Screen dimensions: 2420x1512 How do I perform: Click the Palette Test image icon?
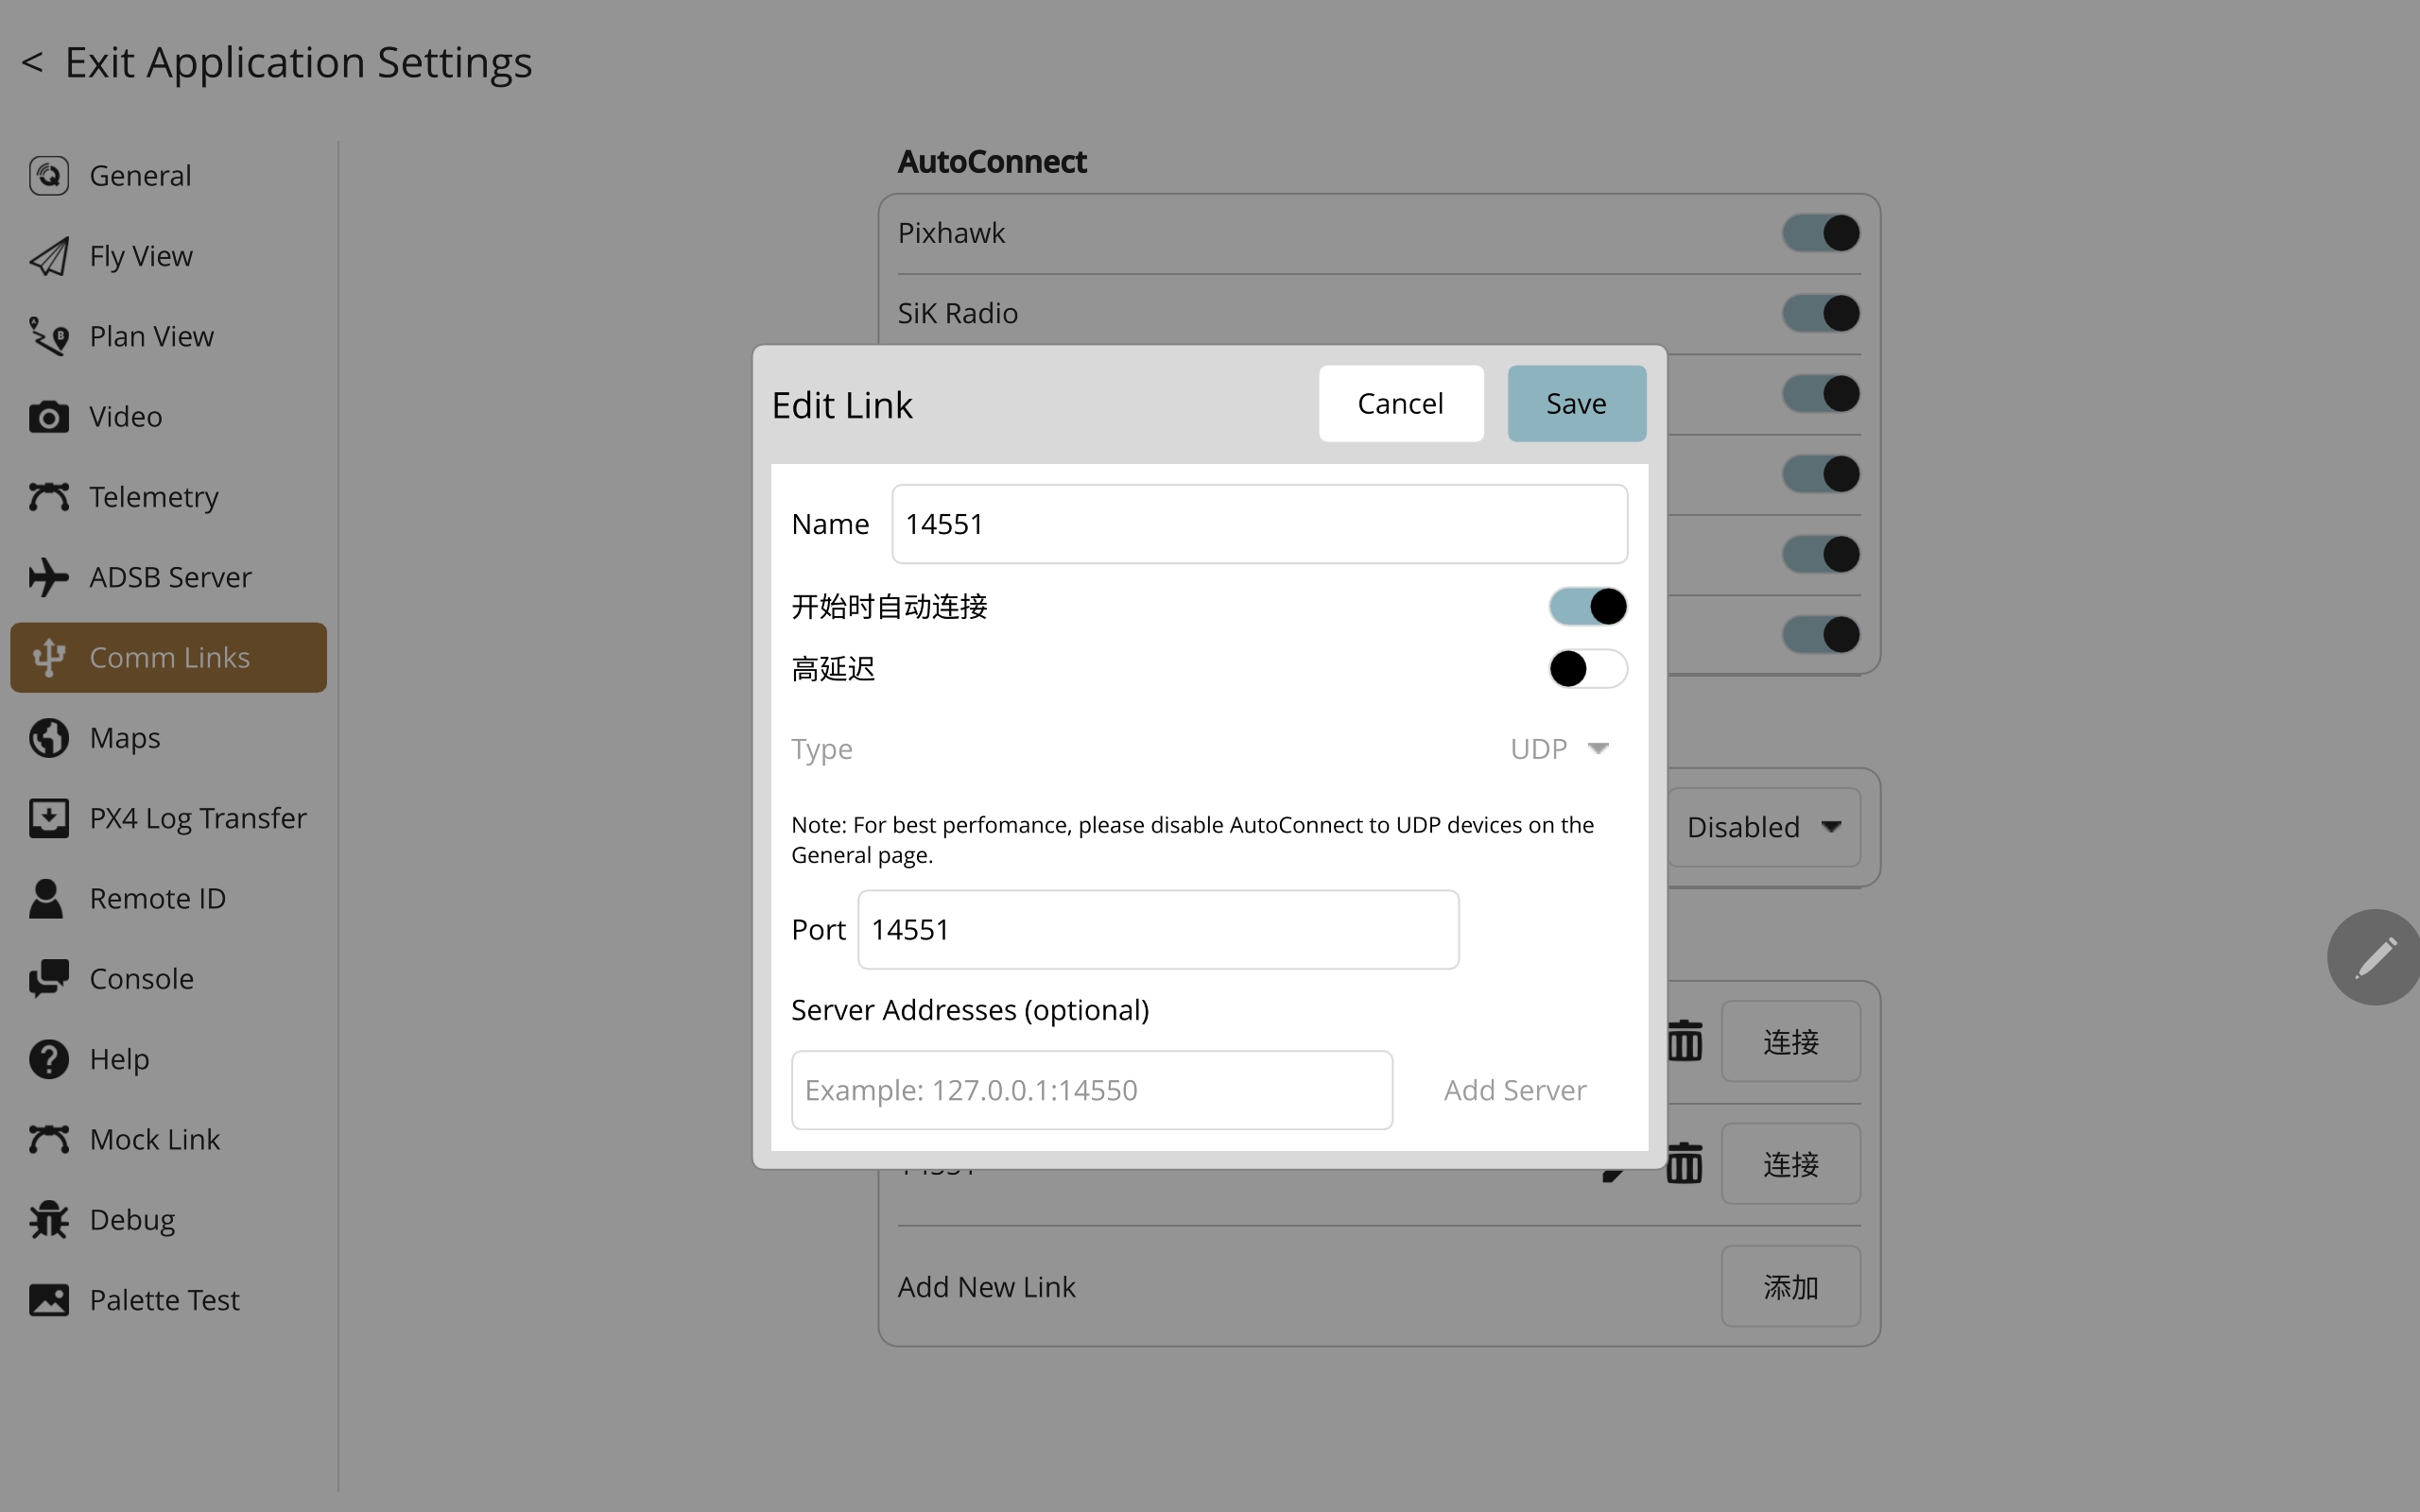click(x=48, y=1300)
